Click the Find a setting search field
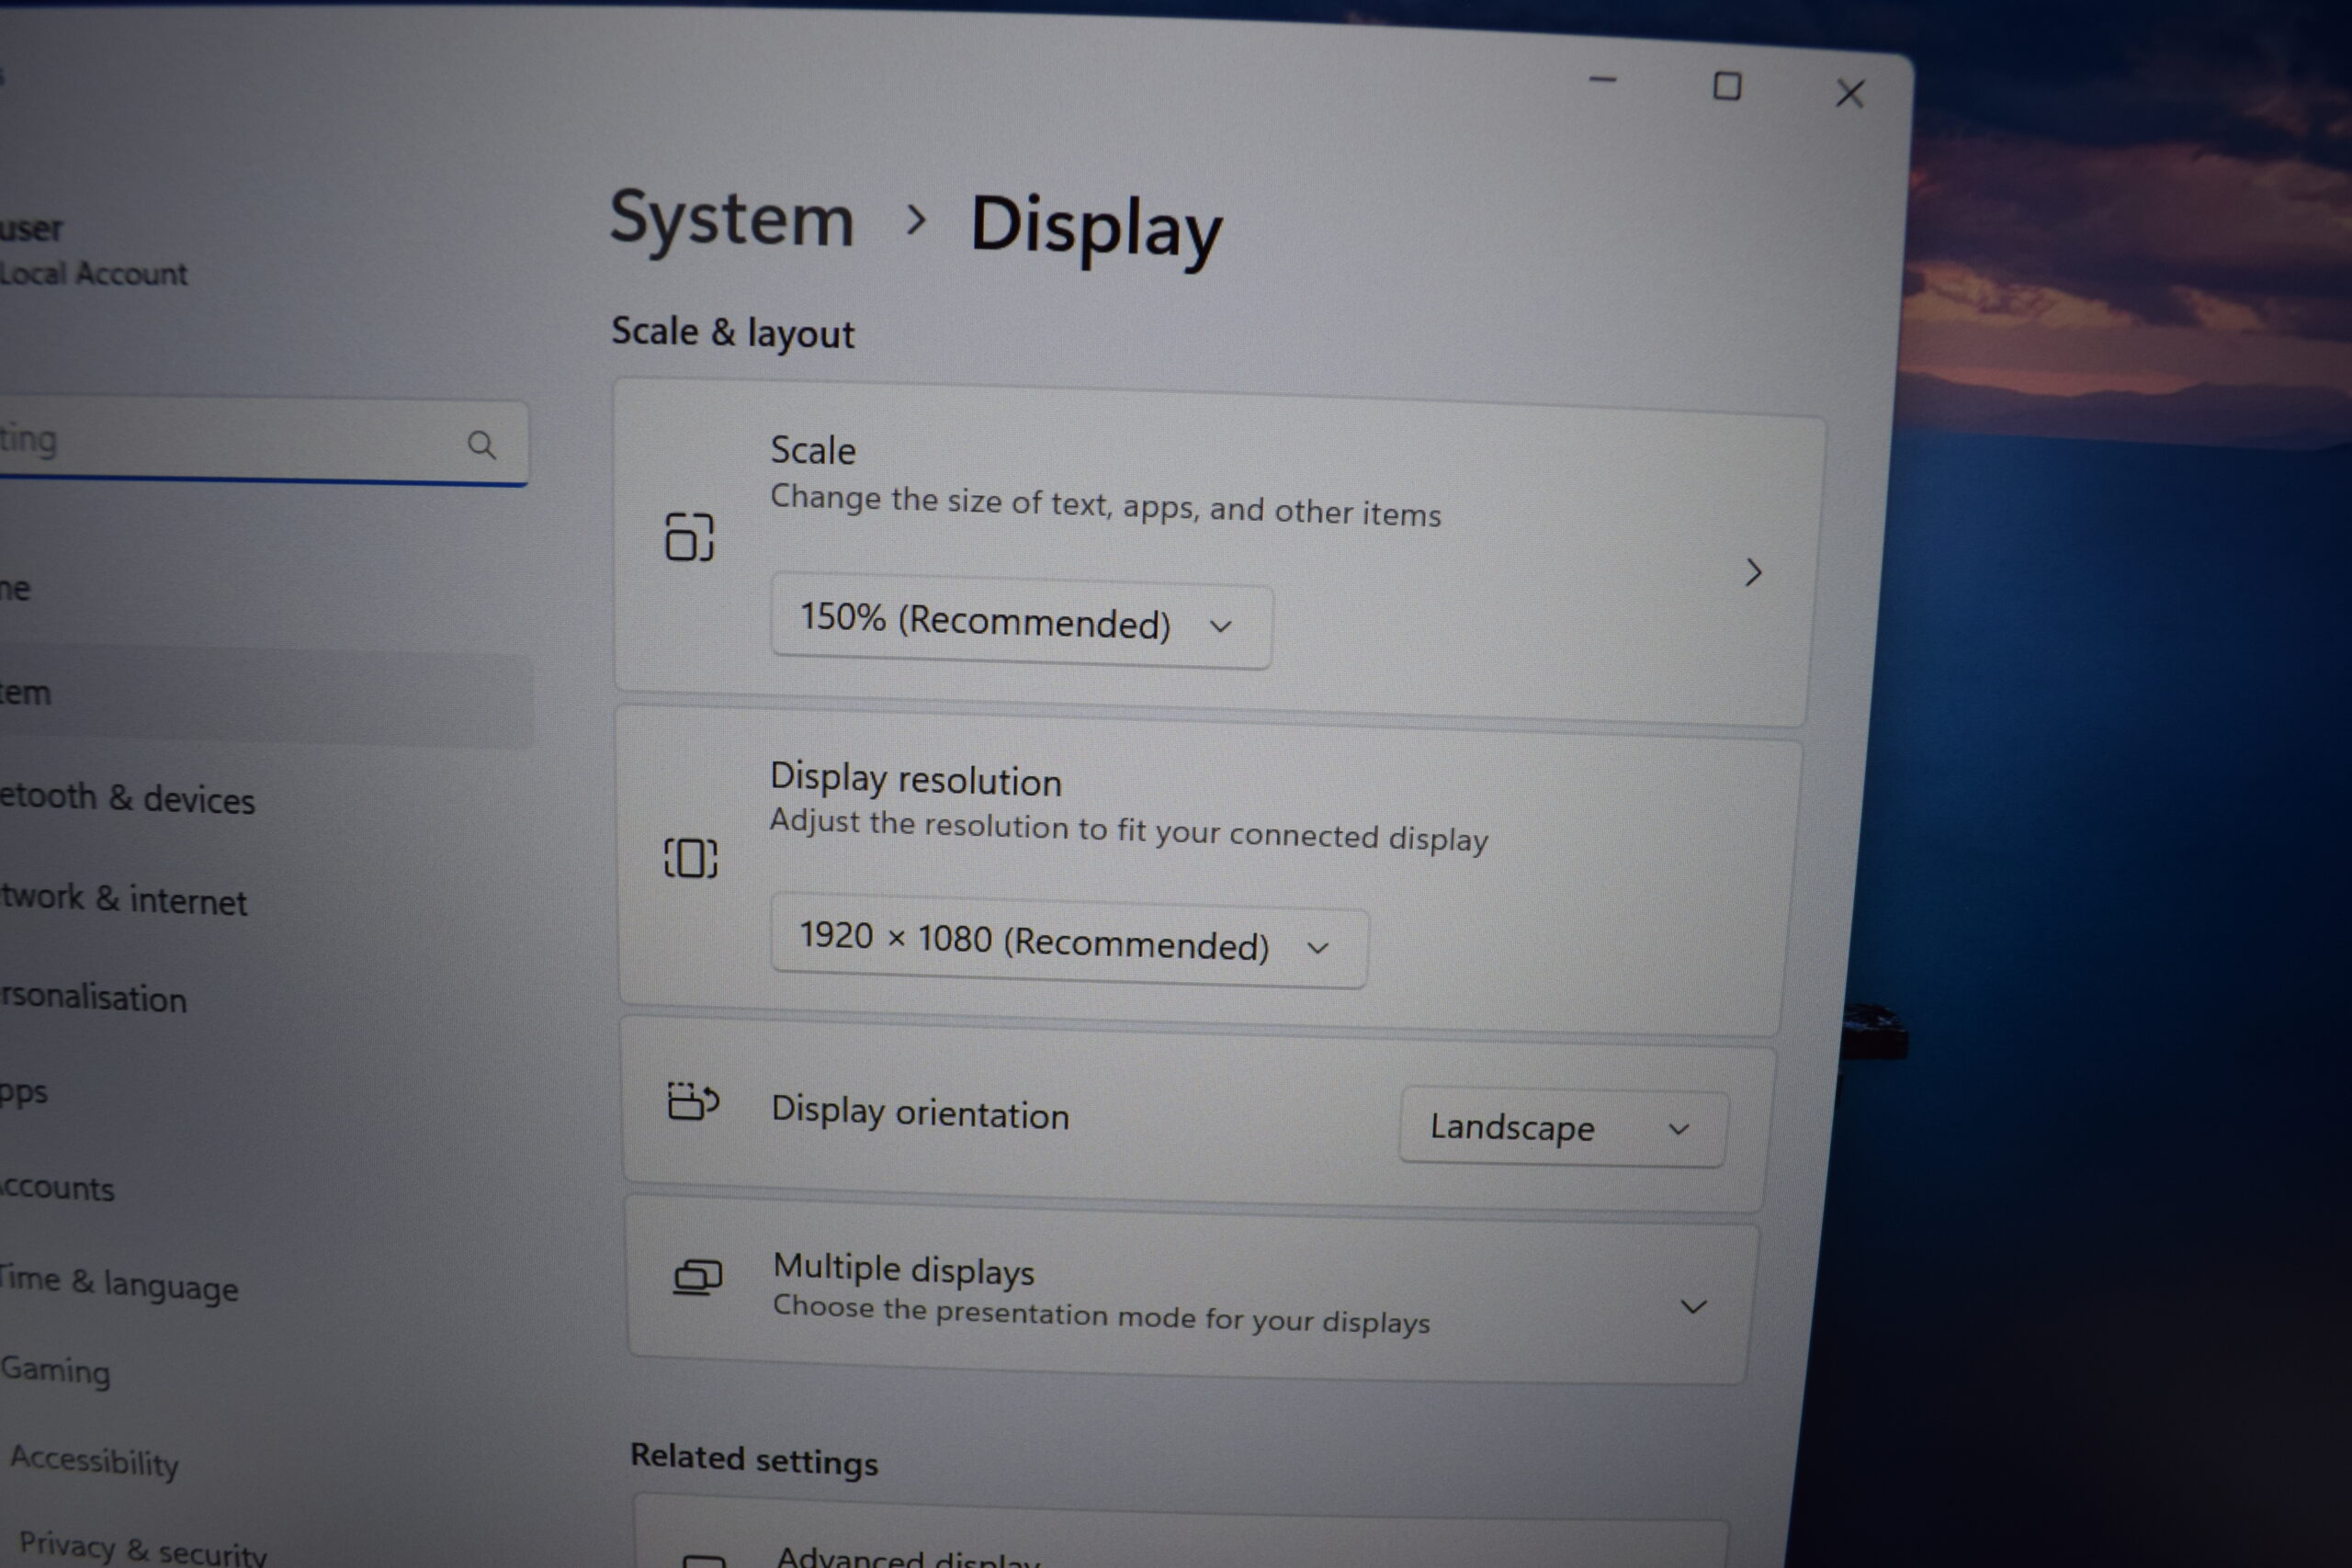 coord(264,442)
